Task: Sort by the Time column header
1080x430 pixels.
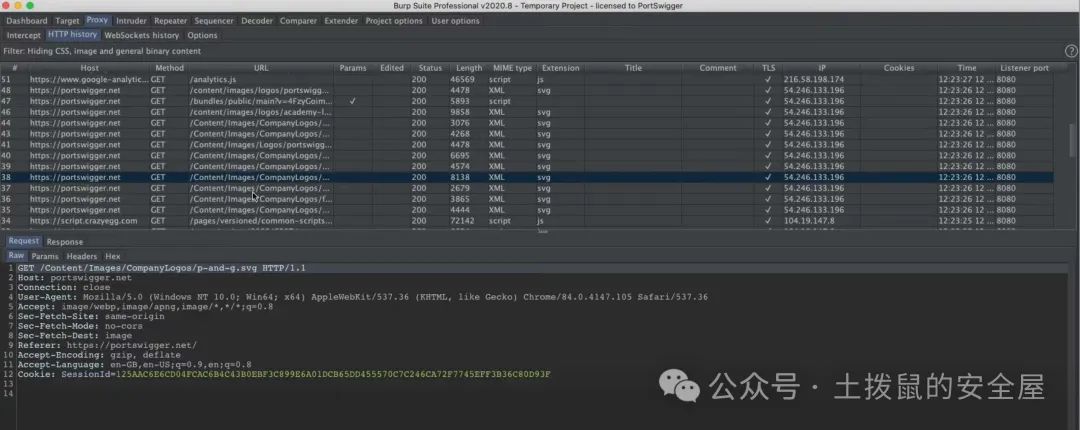Action: pos(966,68)
